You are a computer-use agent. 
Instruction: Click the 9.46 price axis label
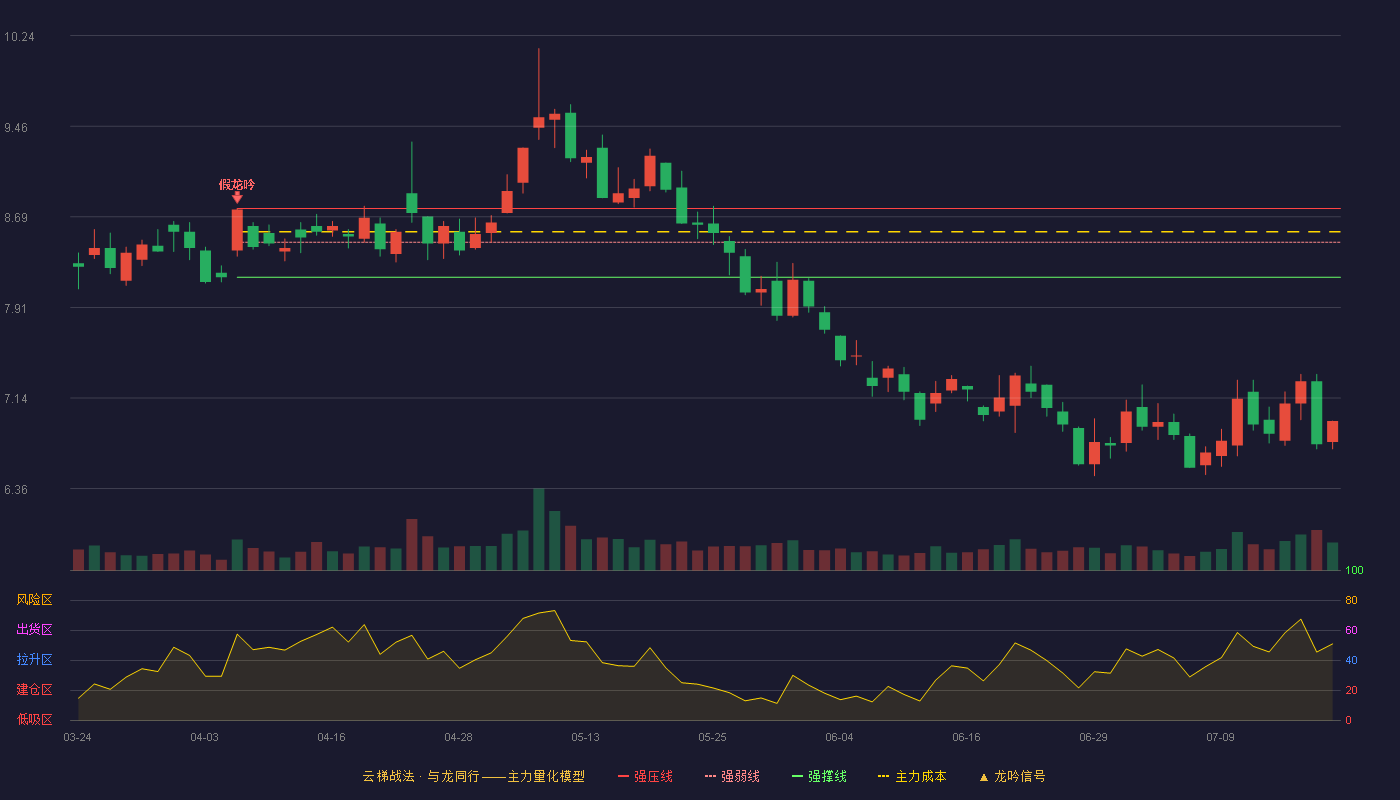point(16,127)
